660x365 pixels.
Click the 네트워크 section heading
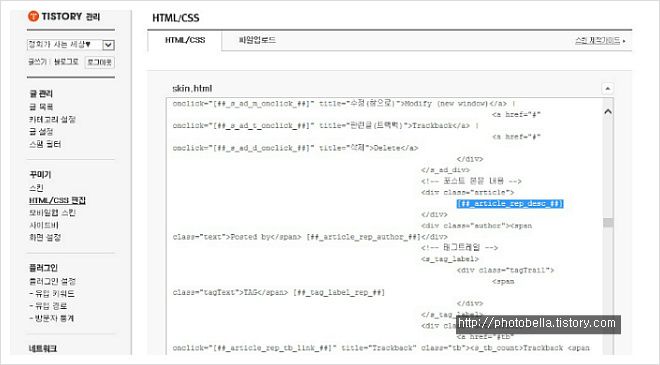click(43, 349)
